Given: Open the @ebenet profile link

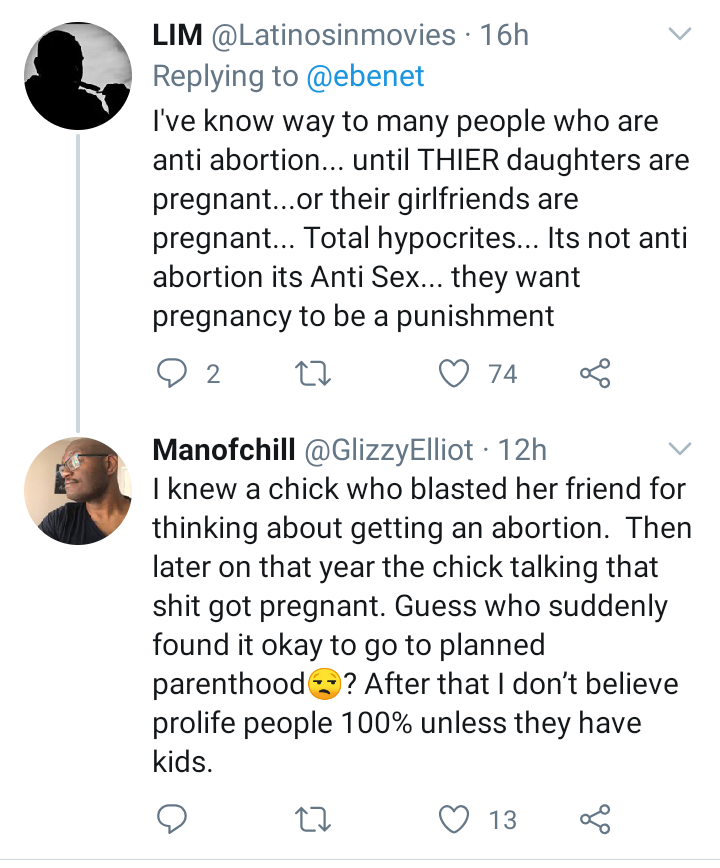Looking at the screenshot, I should point(364,76).
